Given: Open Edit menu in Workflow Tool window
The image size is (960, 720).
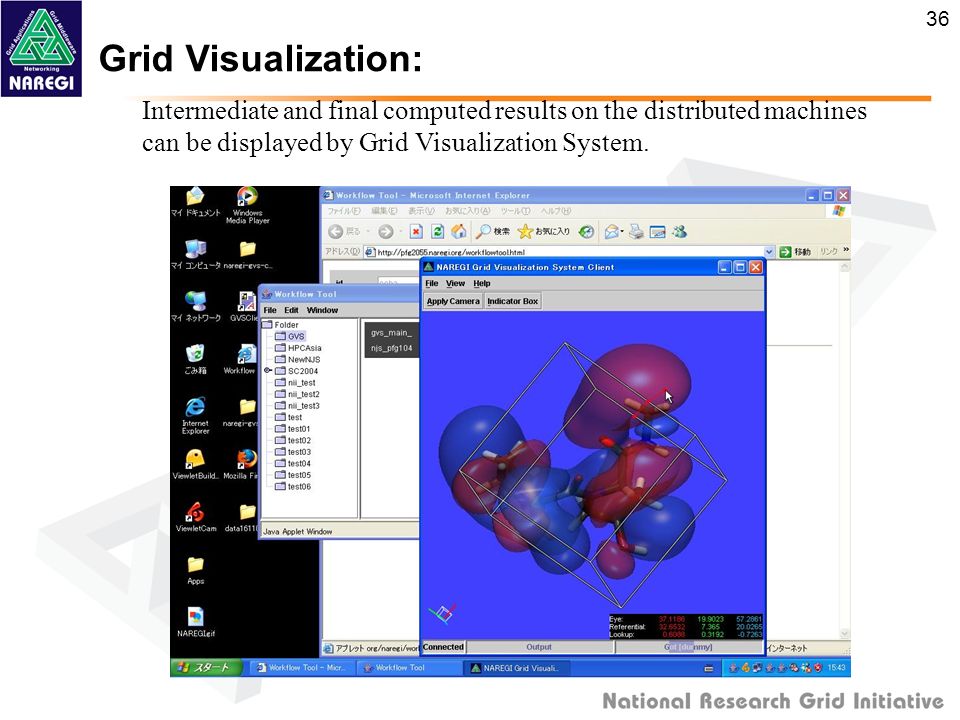Looking at the screenshot, I should [291, 310].
